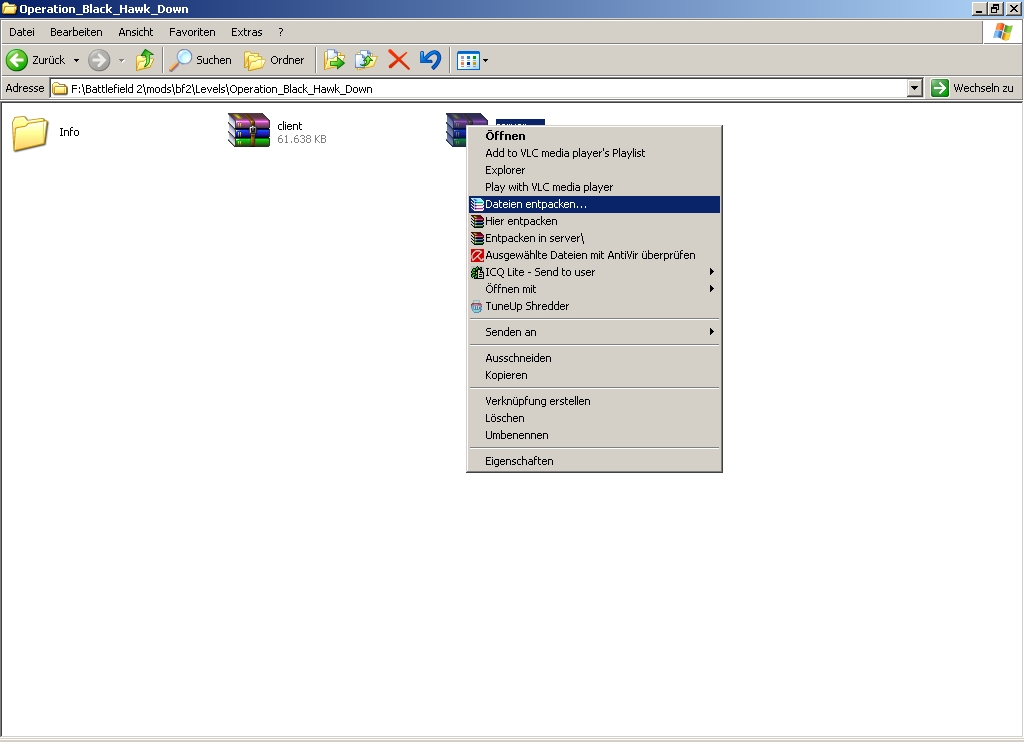Screen dimensions: 1024x742
Task: Open the forward history dropdown arrow
Action: click(121, 60)
